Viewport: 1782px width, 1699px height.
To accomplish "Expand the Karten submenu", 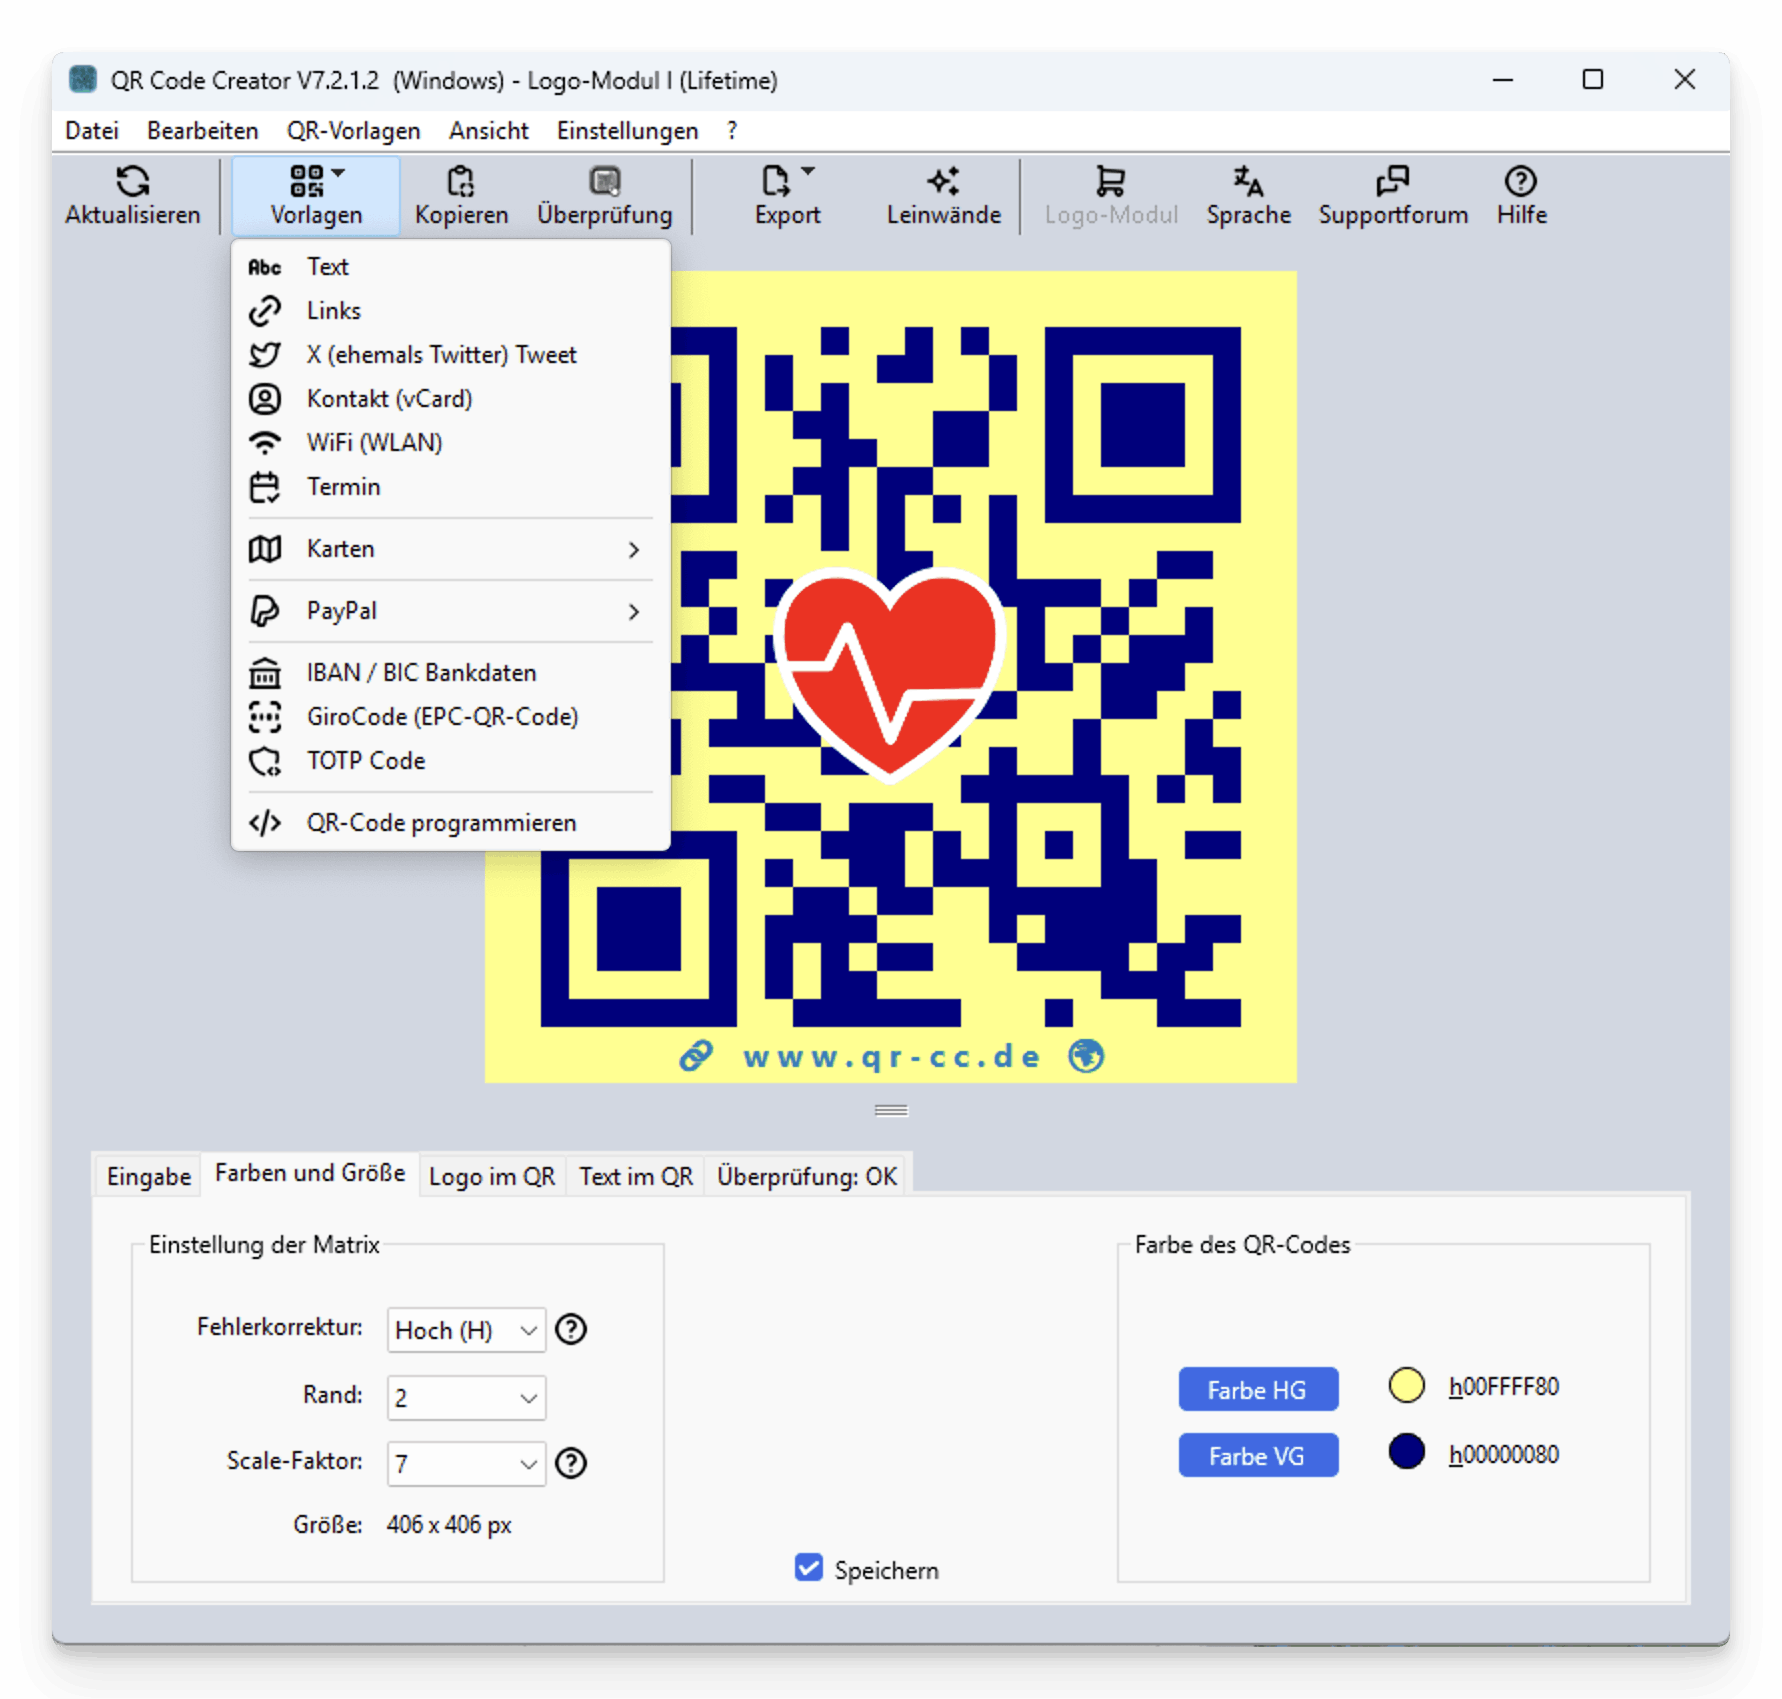I will coord(450,549).
